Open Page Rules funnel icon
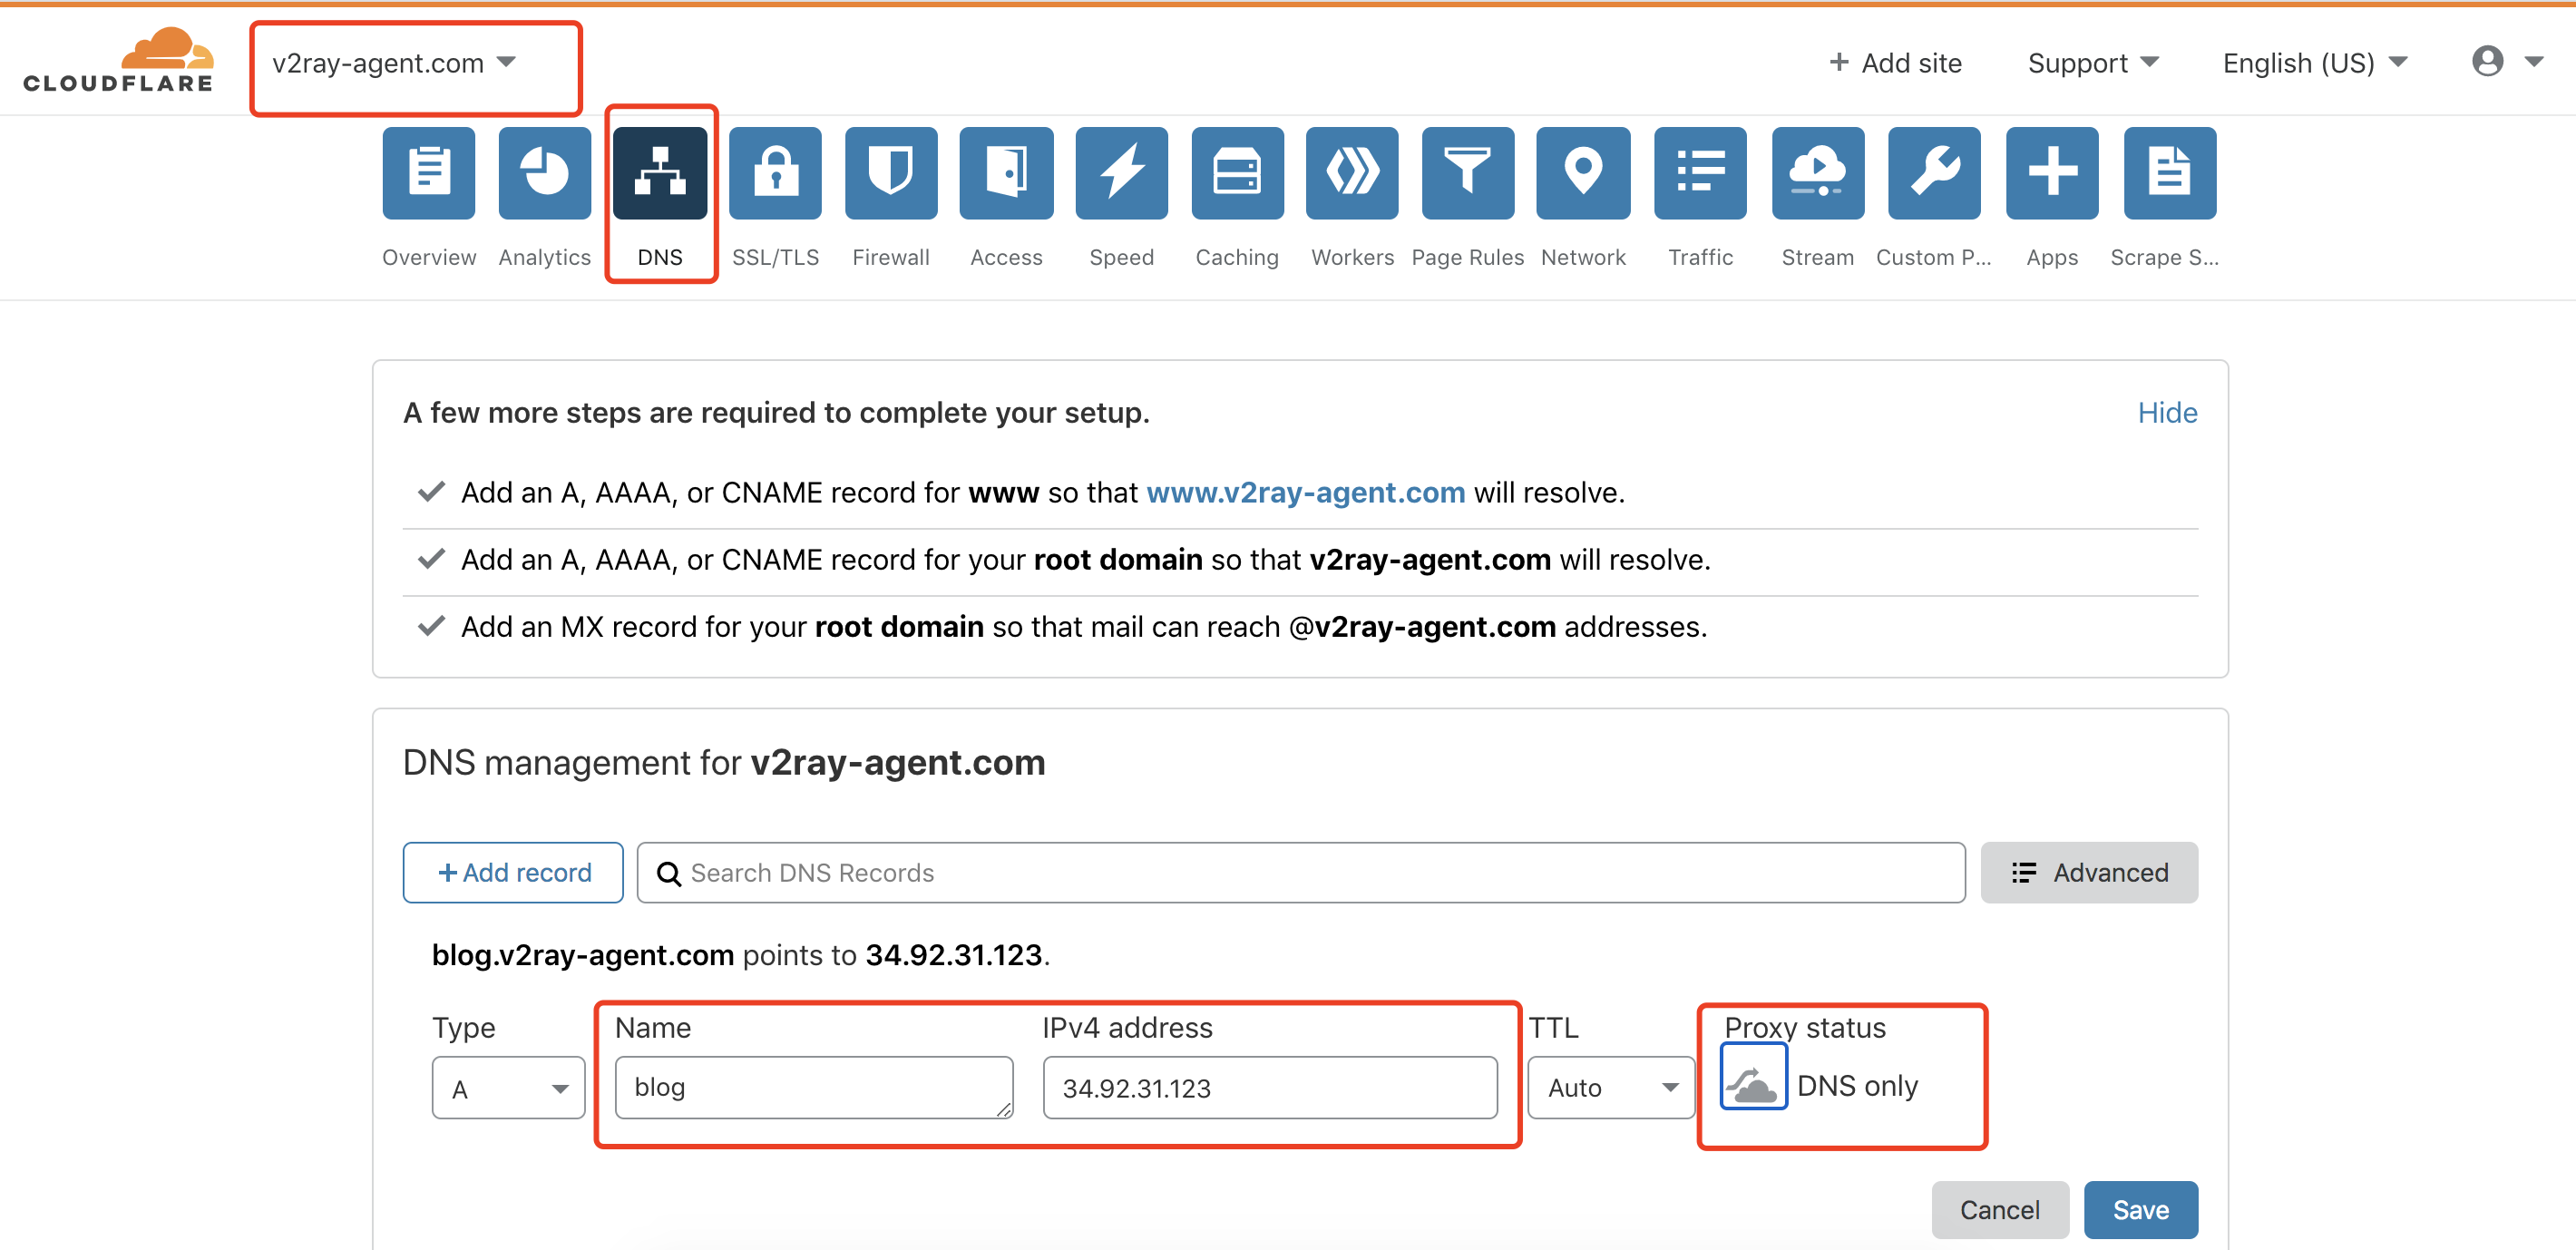The image size is (2576, 1250). click(1467, 173)
